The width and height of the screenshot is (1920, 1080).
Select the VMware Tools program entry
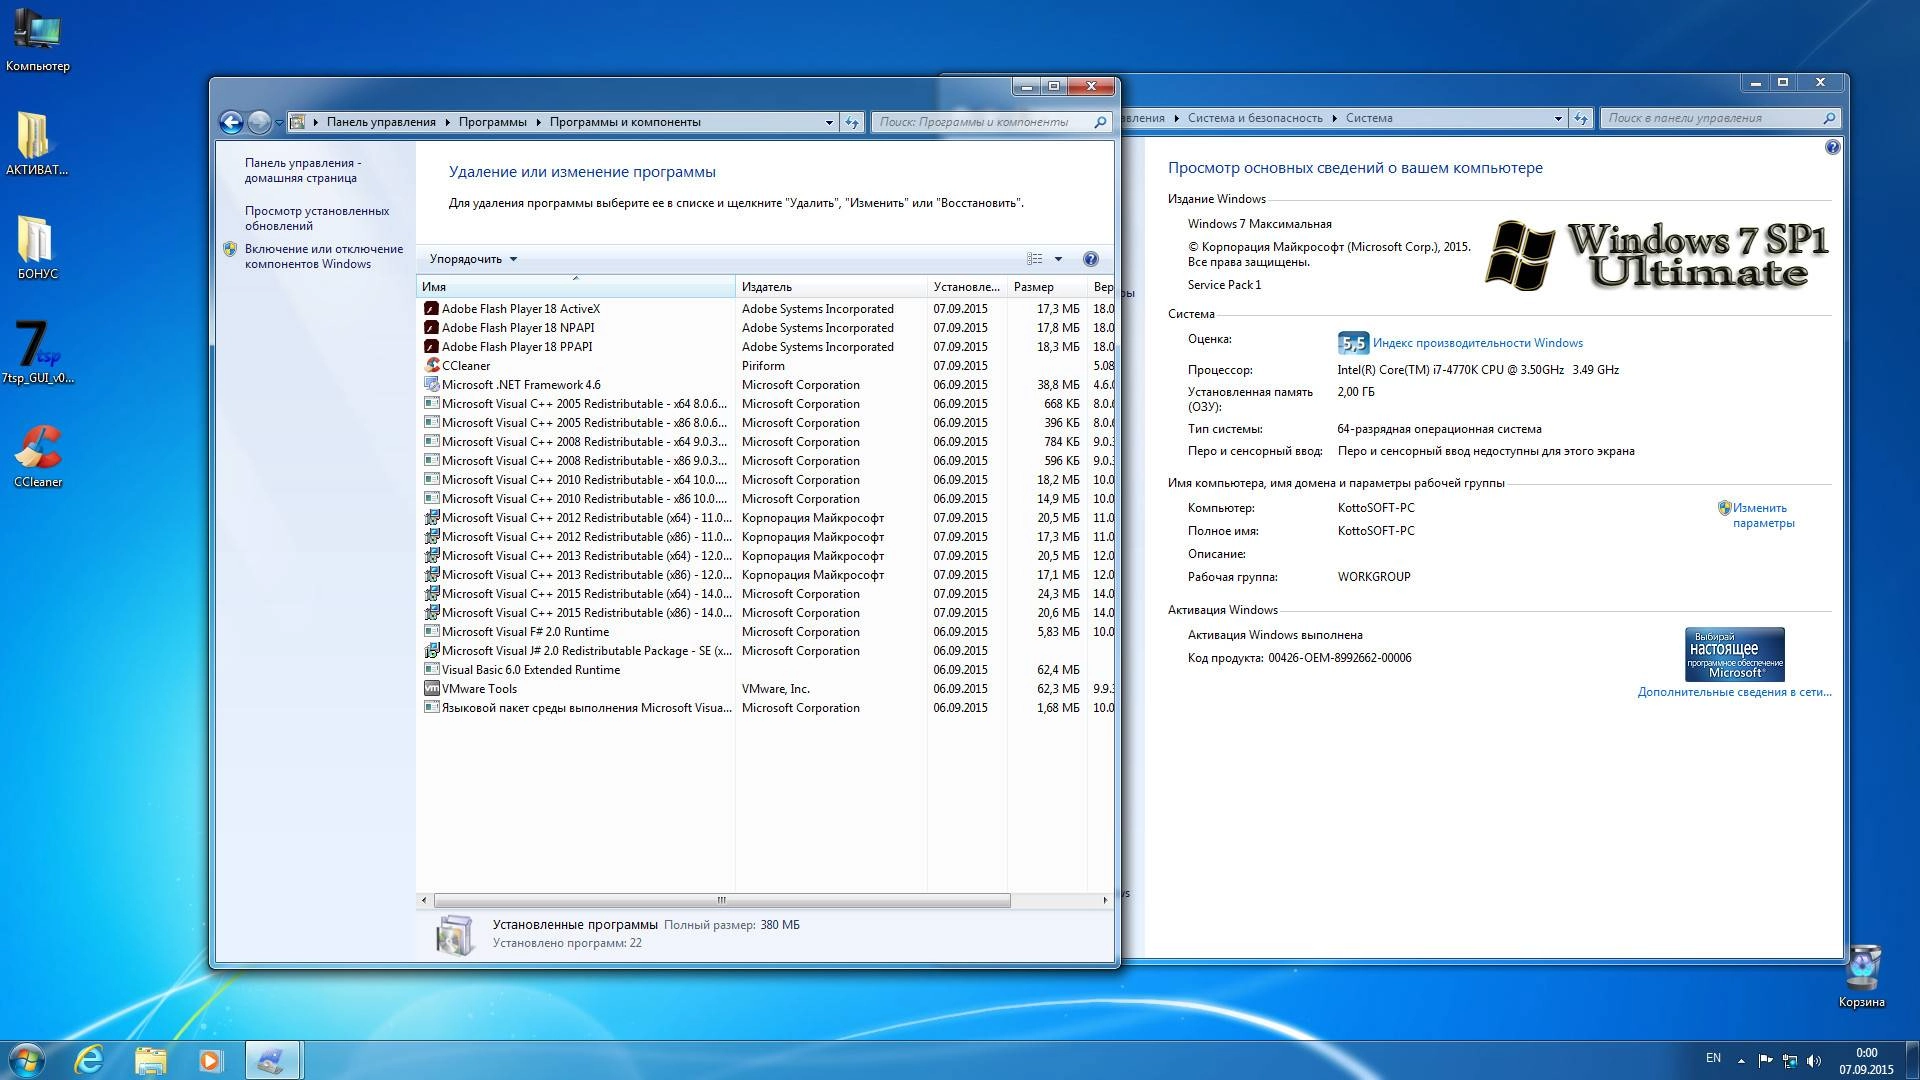(765, 689)
